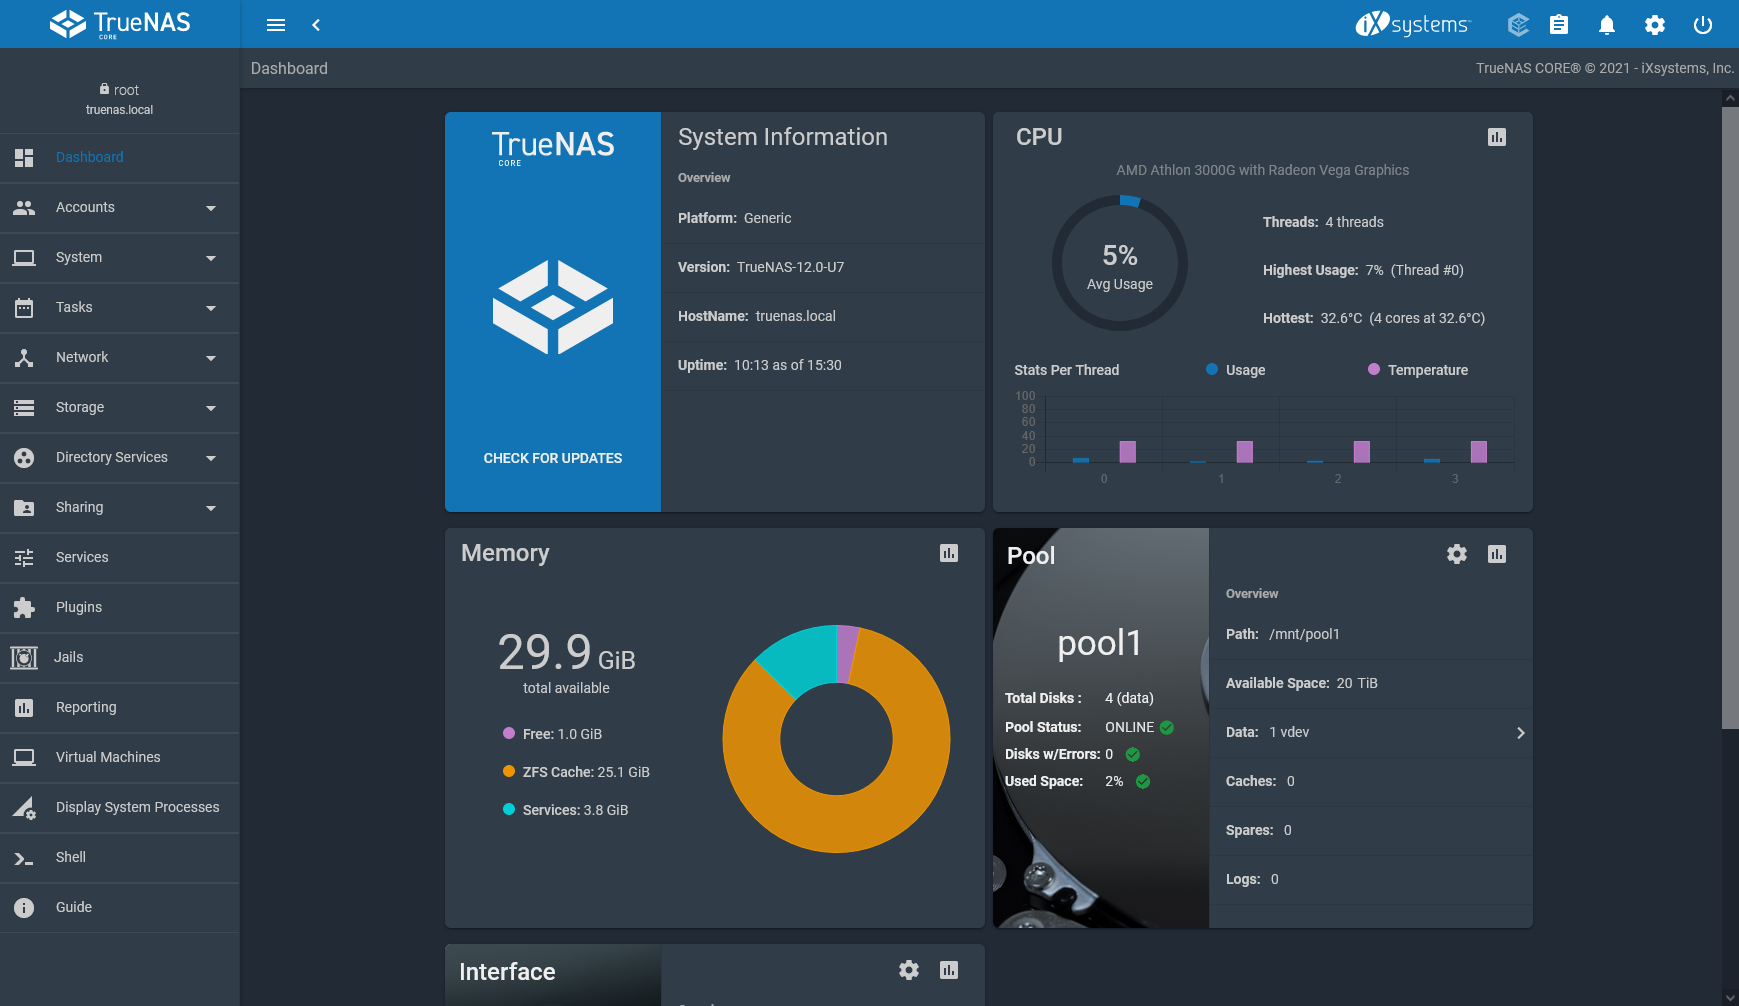Image resolution: width=1739 pixels, height=1006 pixels.
Task: Click Version TrueNAS-12.0-U7 text
Action: tap(761, 267)
